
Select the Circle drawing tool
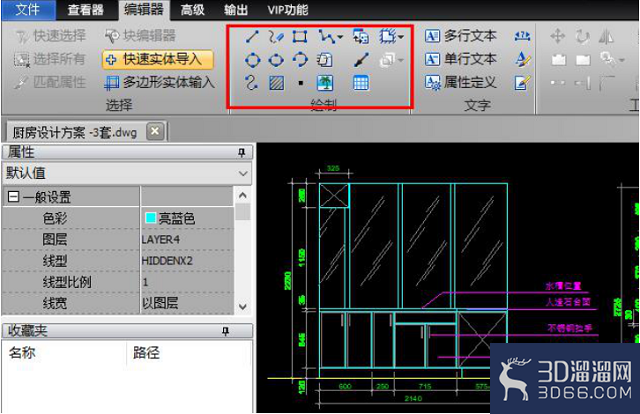[x=252, y=60]
